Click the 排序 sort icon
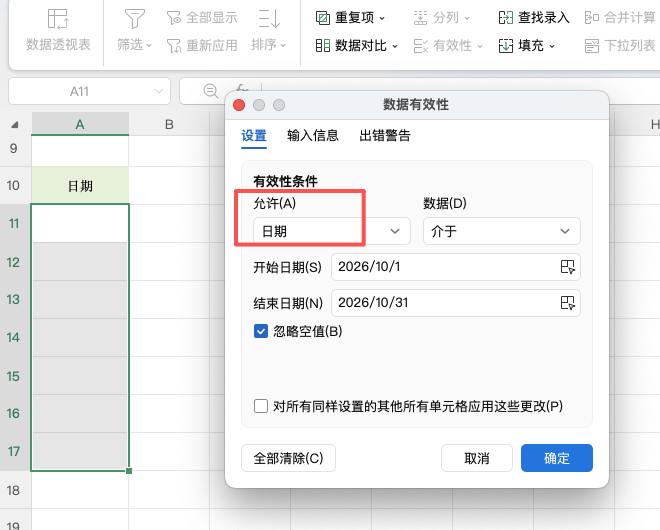The height and width of the screenshot is (530, 660). coord(269,19)
